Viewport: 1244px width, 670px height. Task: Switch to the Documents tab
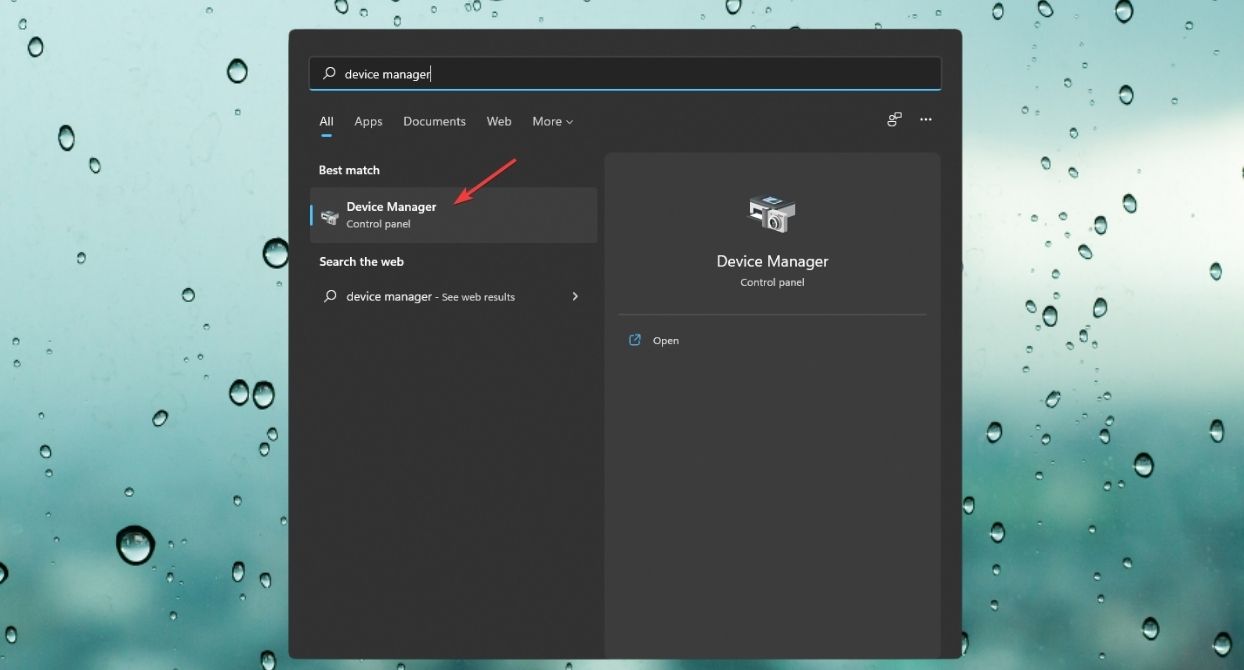pos(434,121)
